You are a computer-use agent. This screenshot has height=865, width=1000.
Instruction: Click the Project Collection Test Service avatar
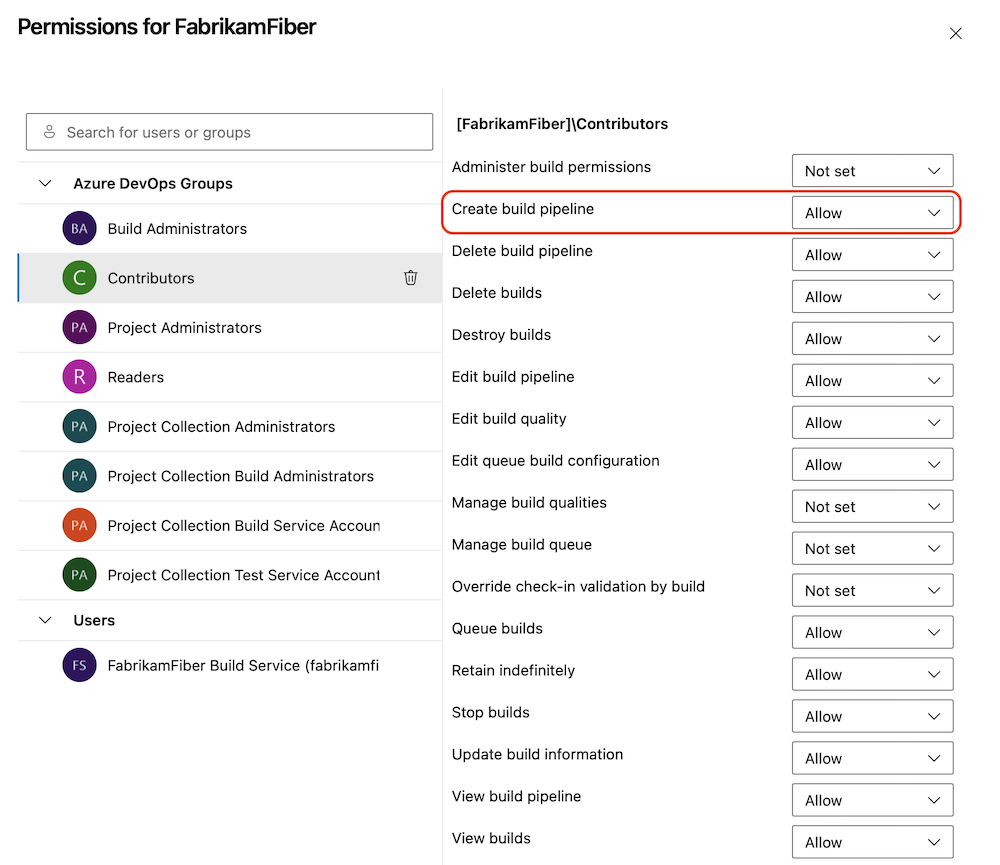[79, 575]
